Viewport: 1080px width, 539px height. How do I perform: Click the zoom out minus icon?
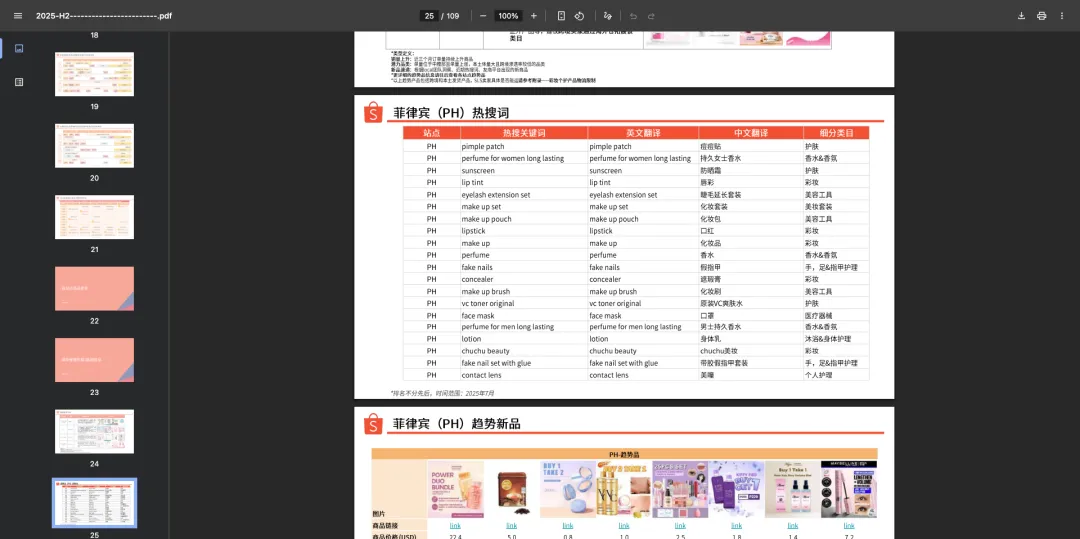pos(483,16)
